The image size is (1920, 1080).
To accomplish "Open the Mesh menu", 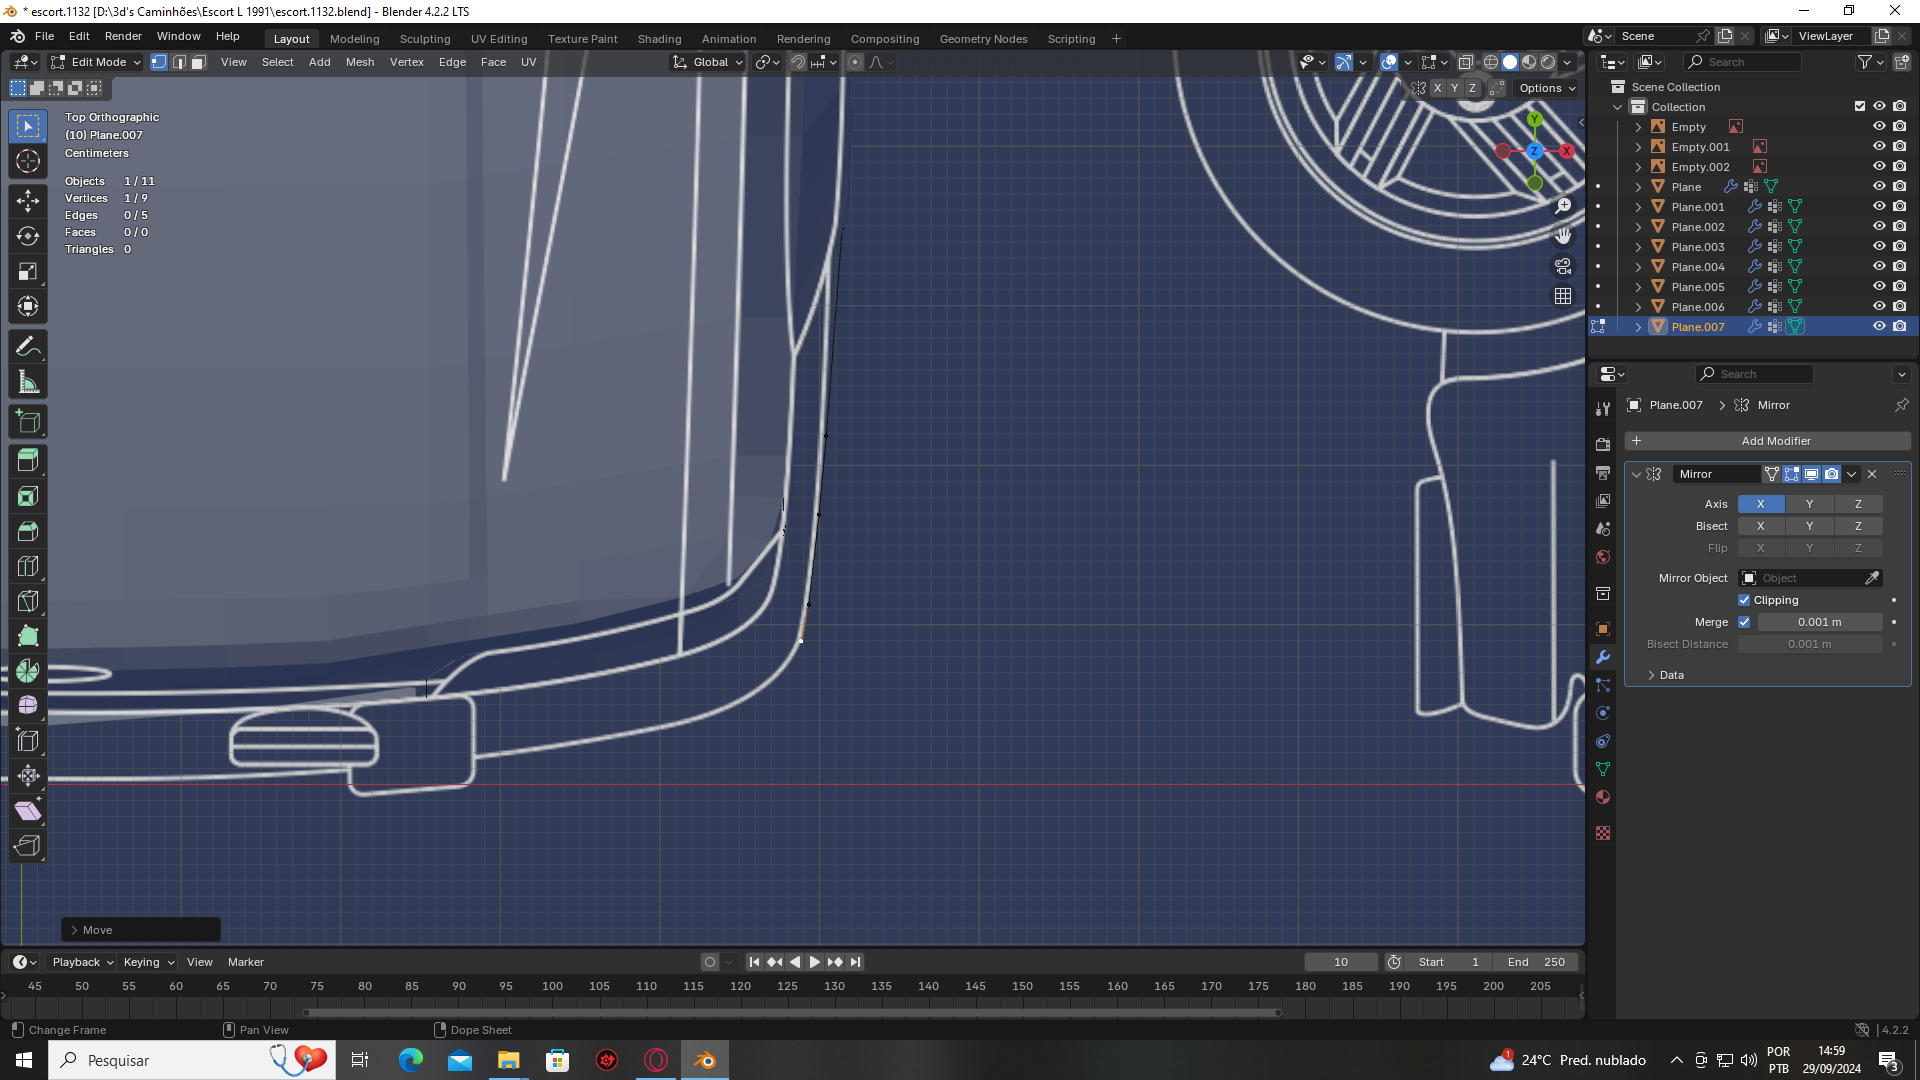I will point(360,62).
